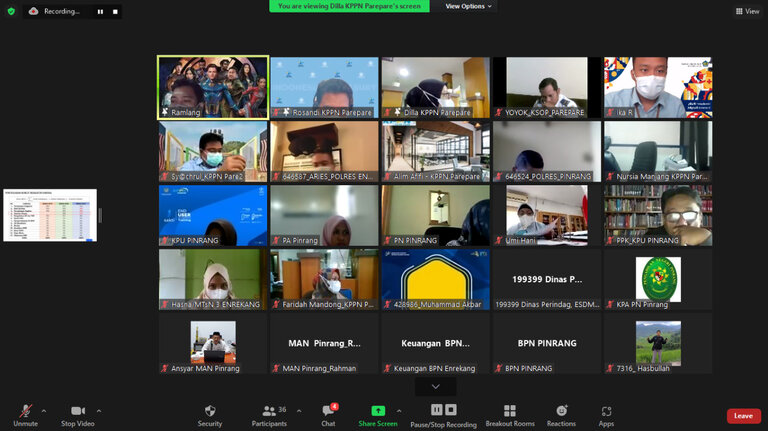768x431 pixels.
Task: Open the Security shield menu
Action: coord(210,414)
